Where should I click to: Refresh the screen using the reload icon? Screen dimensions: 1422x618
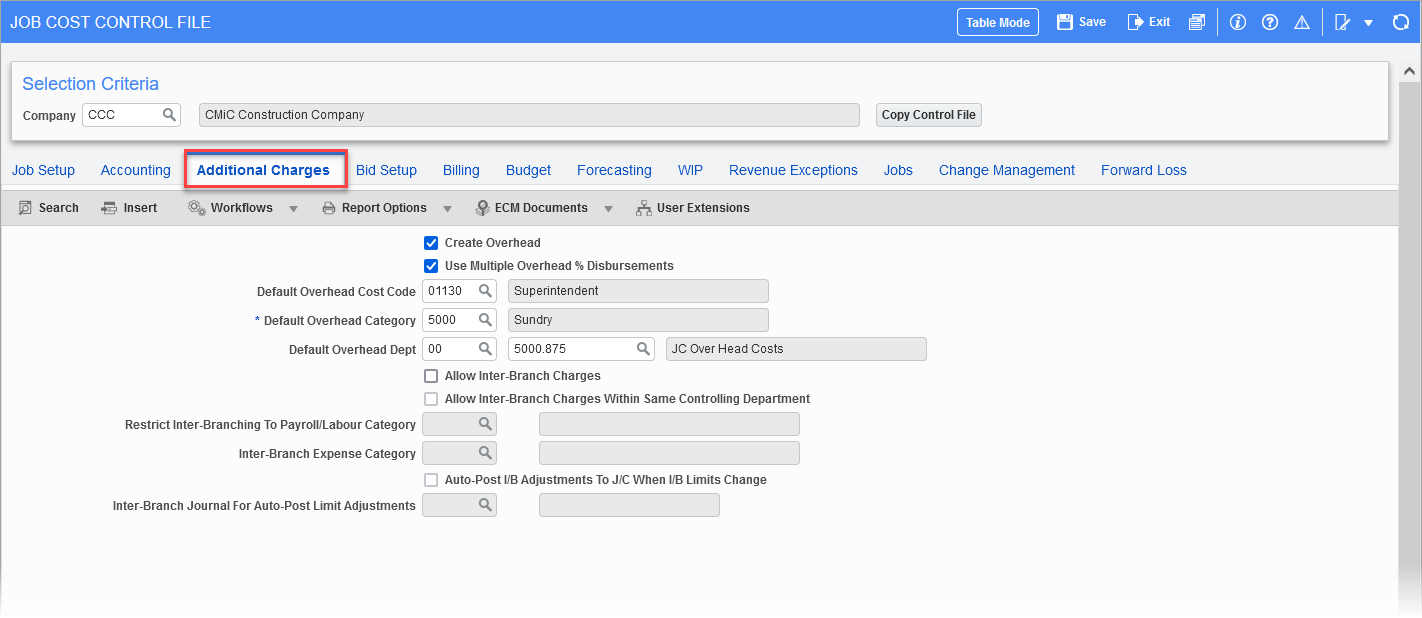(1401, 21)
